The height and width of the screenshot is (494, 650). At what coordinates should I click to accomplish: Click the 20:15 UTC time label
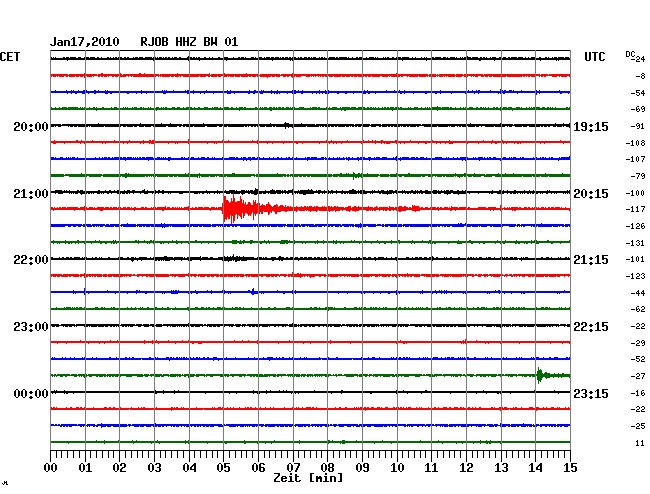tap(591, 194)
